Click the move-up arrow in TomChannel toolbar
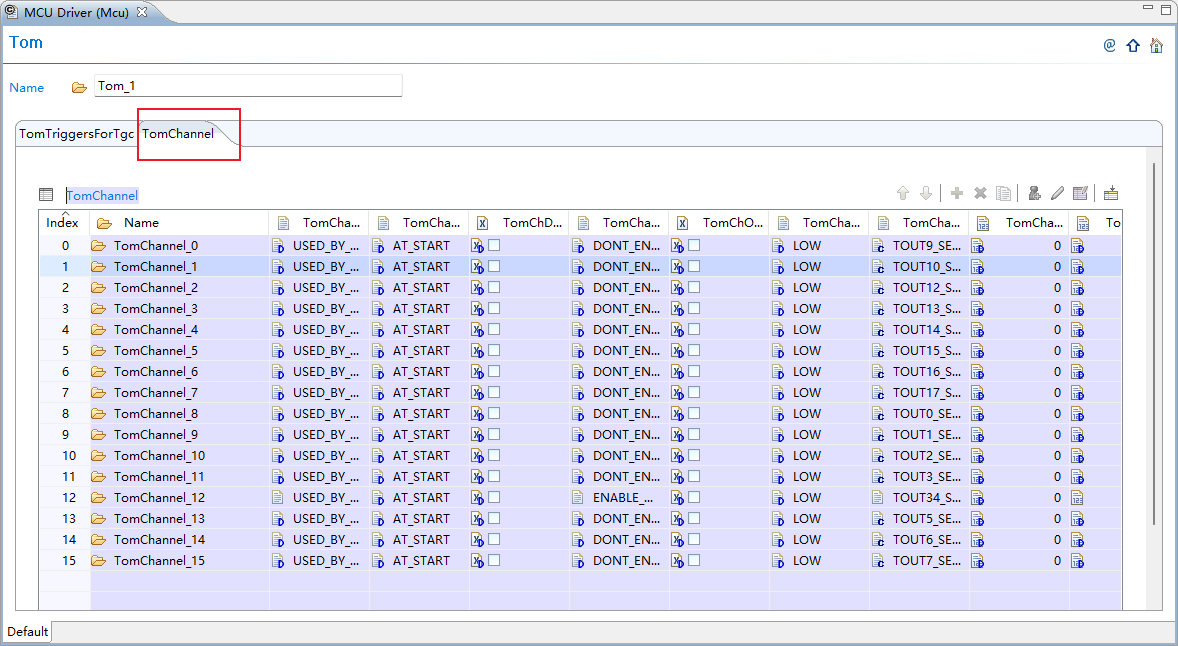The width and height of the screenshot is (1178, 646). click(903, 194)
